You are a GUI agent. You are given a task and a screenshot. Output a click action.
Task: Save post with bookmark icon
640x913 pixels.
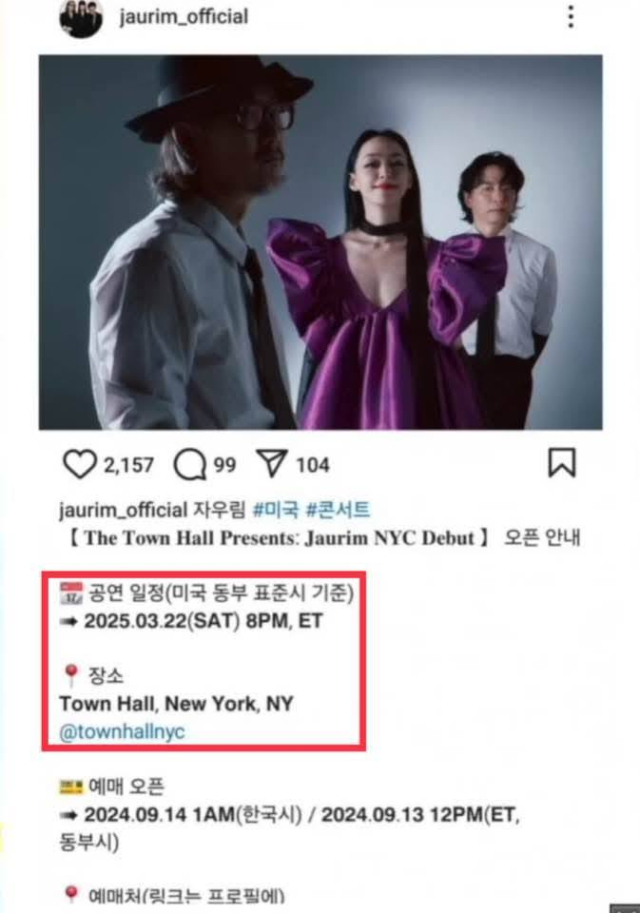click(x=562, y=463)
